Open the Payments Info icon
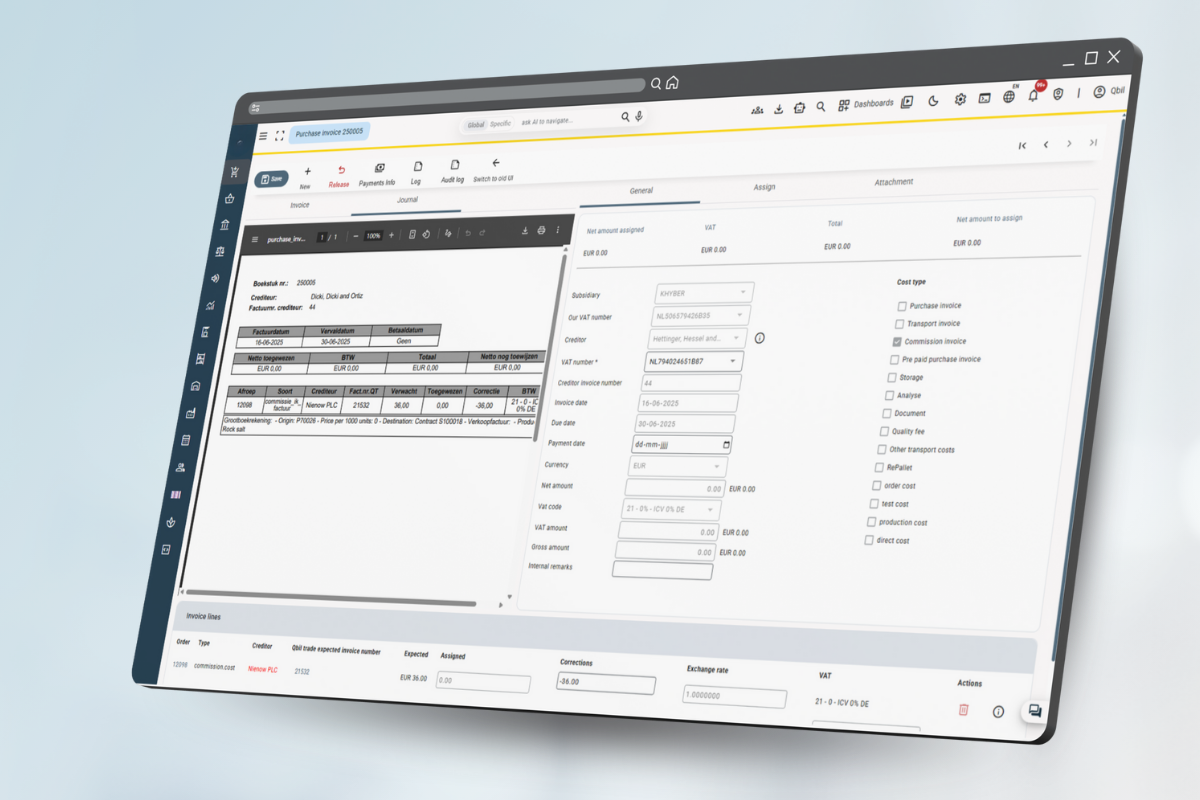Image resolution: width=1200 pixels, height=800 pixels. point(379,168)
